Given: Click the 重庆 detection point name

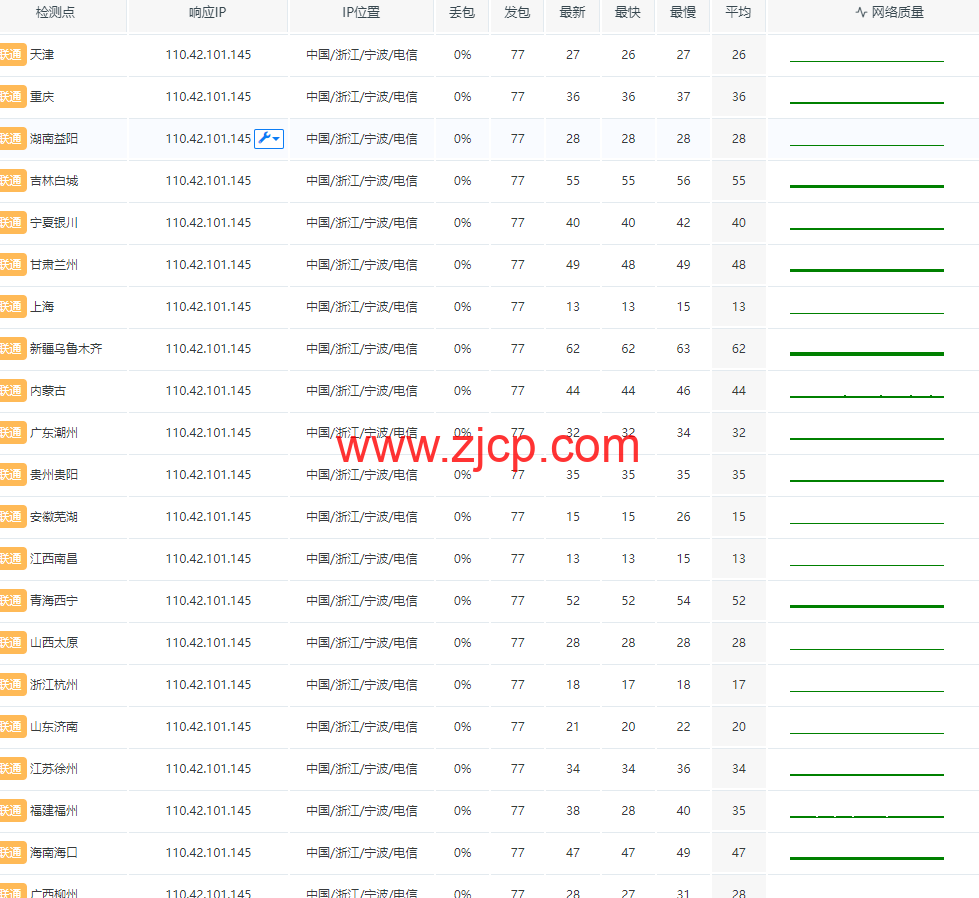Looking at the screenshot, I should (x=43, y=97).
